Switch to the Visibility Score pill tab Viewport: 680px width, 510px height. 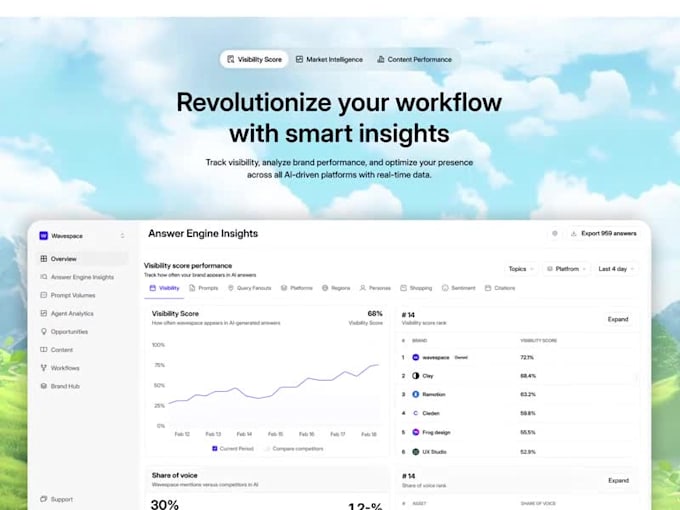254,59
